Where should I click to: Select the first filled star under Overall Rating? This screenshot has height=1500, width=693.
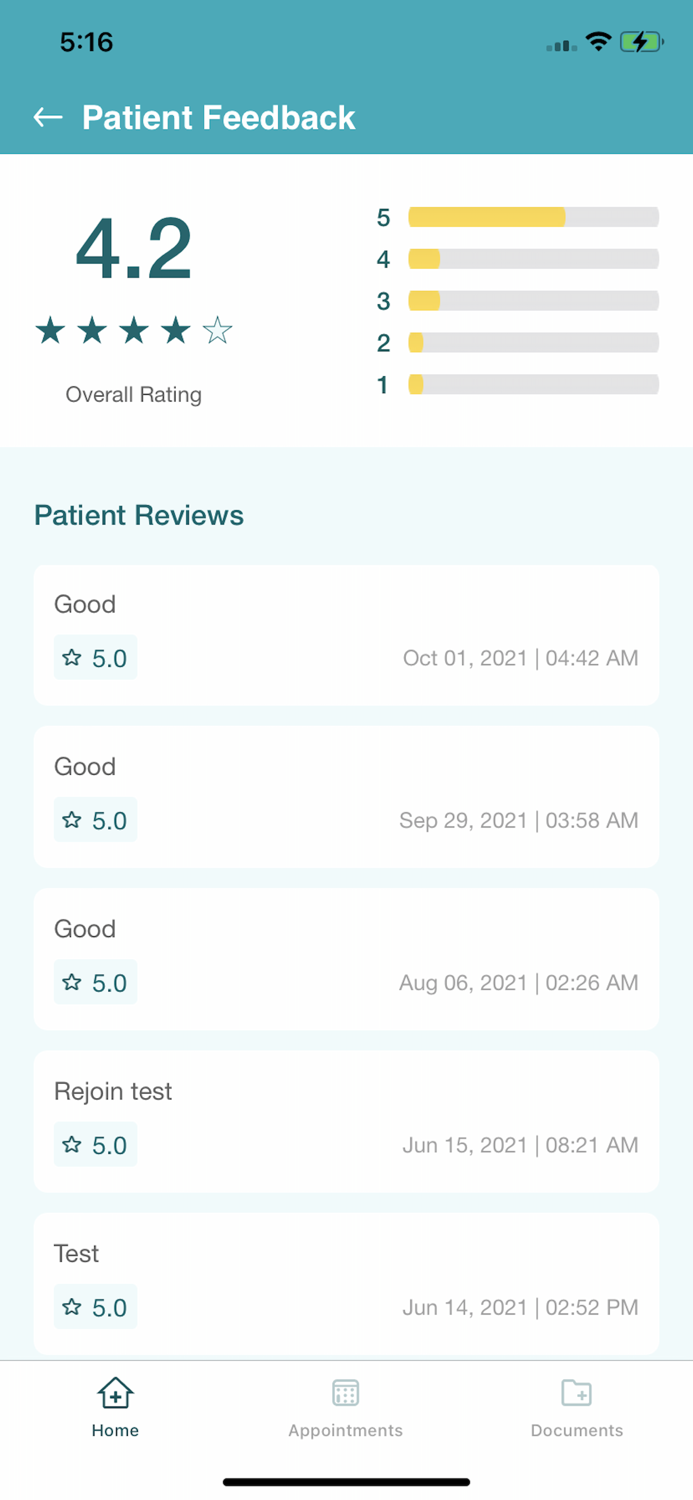49,329
